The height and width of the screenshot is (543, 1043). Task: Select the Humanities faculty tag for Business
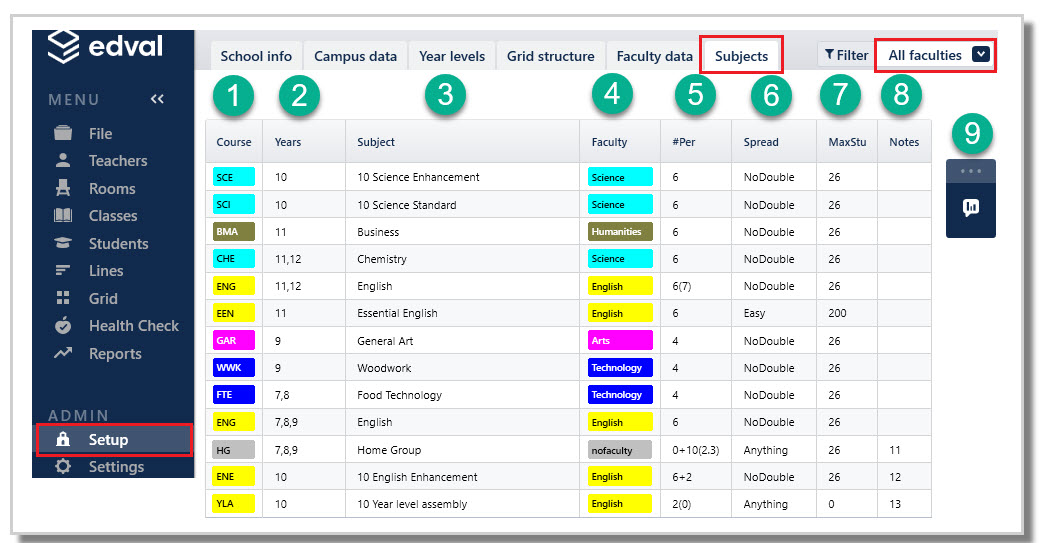[620, 232]
